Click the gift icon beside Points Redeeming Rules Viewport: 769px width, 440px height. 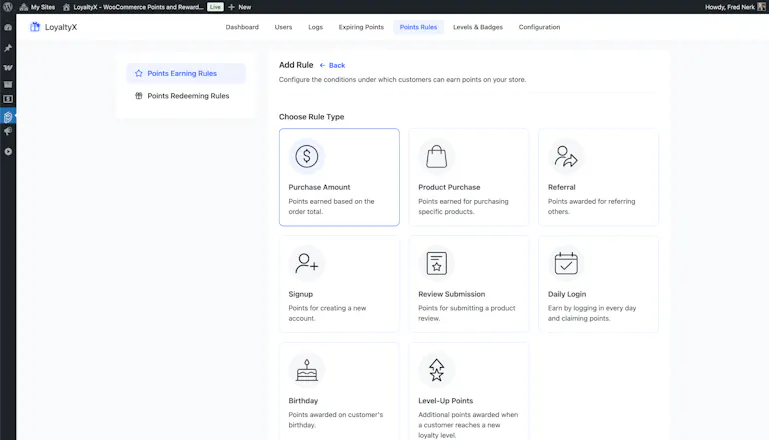139,96
